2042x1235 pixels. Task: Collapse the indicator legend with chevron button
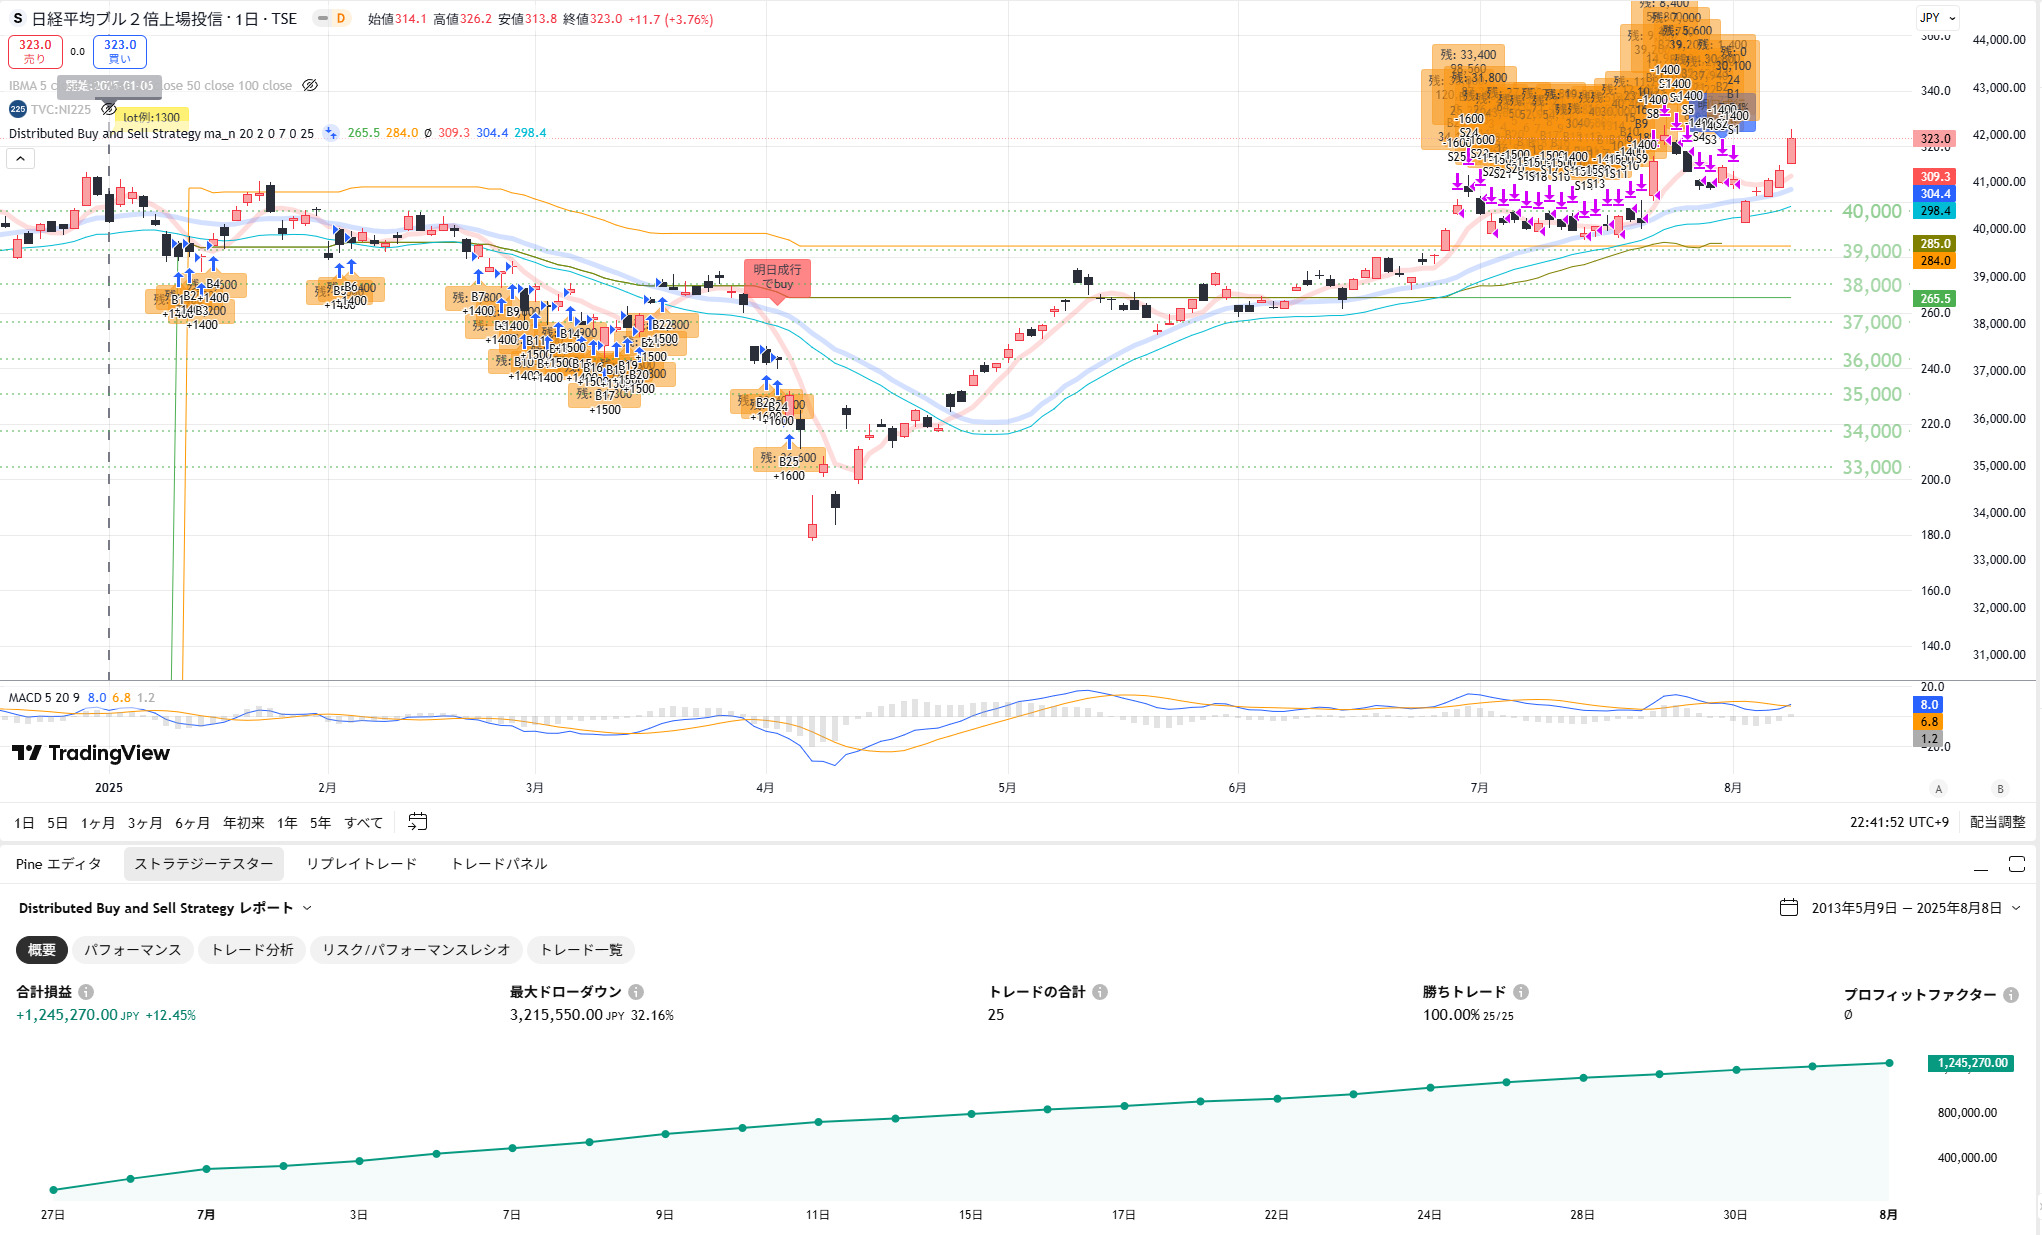coord(20,158)
